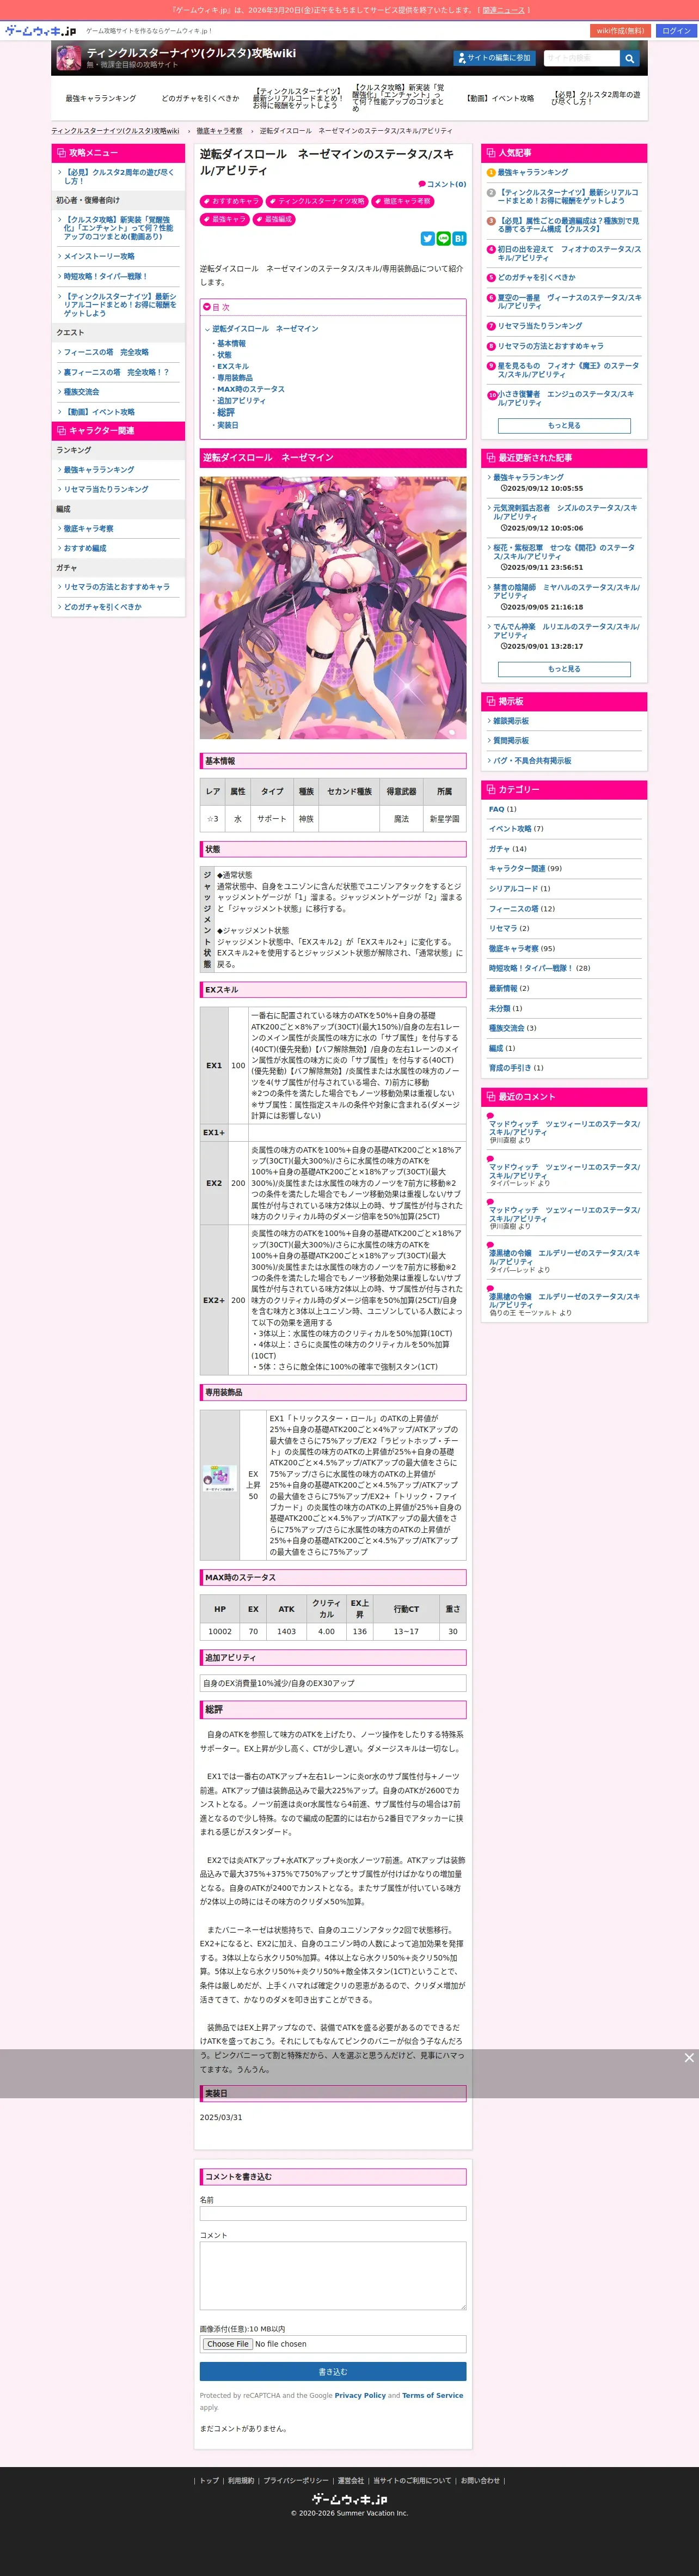
Task: Open クルスタ2周年の遊び尽くし方 in the top nav
Action: tap(596, 98)
